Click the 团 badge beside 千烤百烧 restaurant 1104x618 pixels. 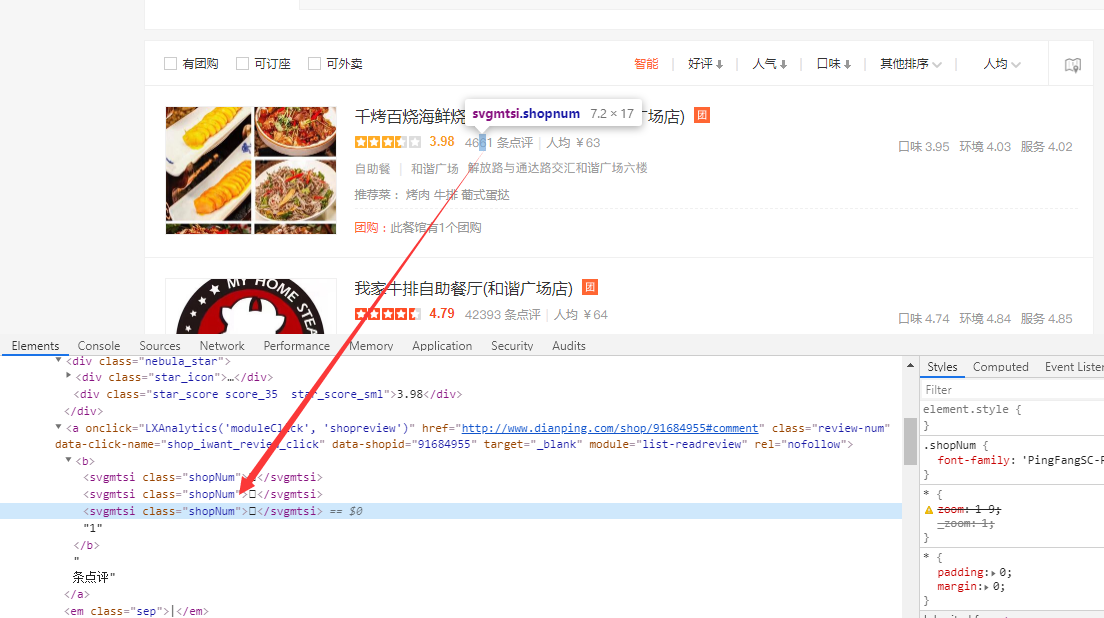[x=702, y=115]
